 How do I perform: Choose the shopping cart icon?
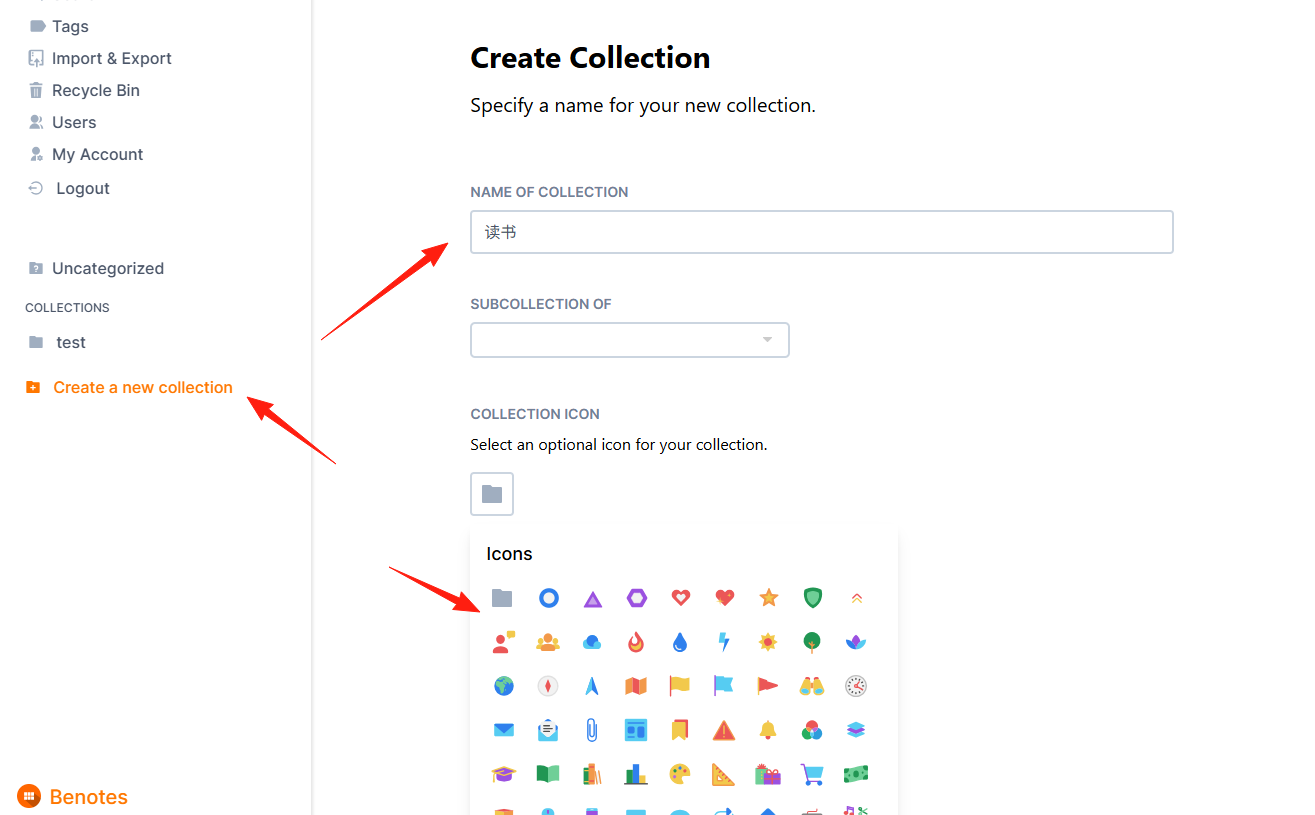click(812, 774)
